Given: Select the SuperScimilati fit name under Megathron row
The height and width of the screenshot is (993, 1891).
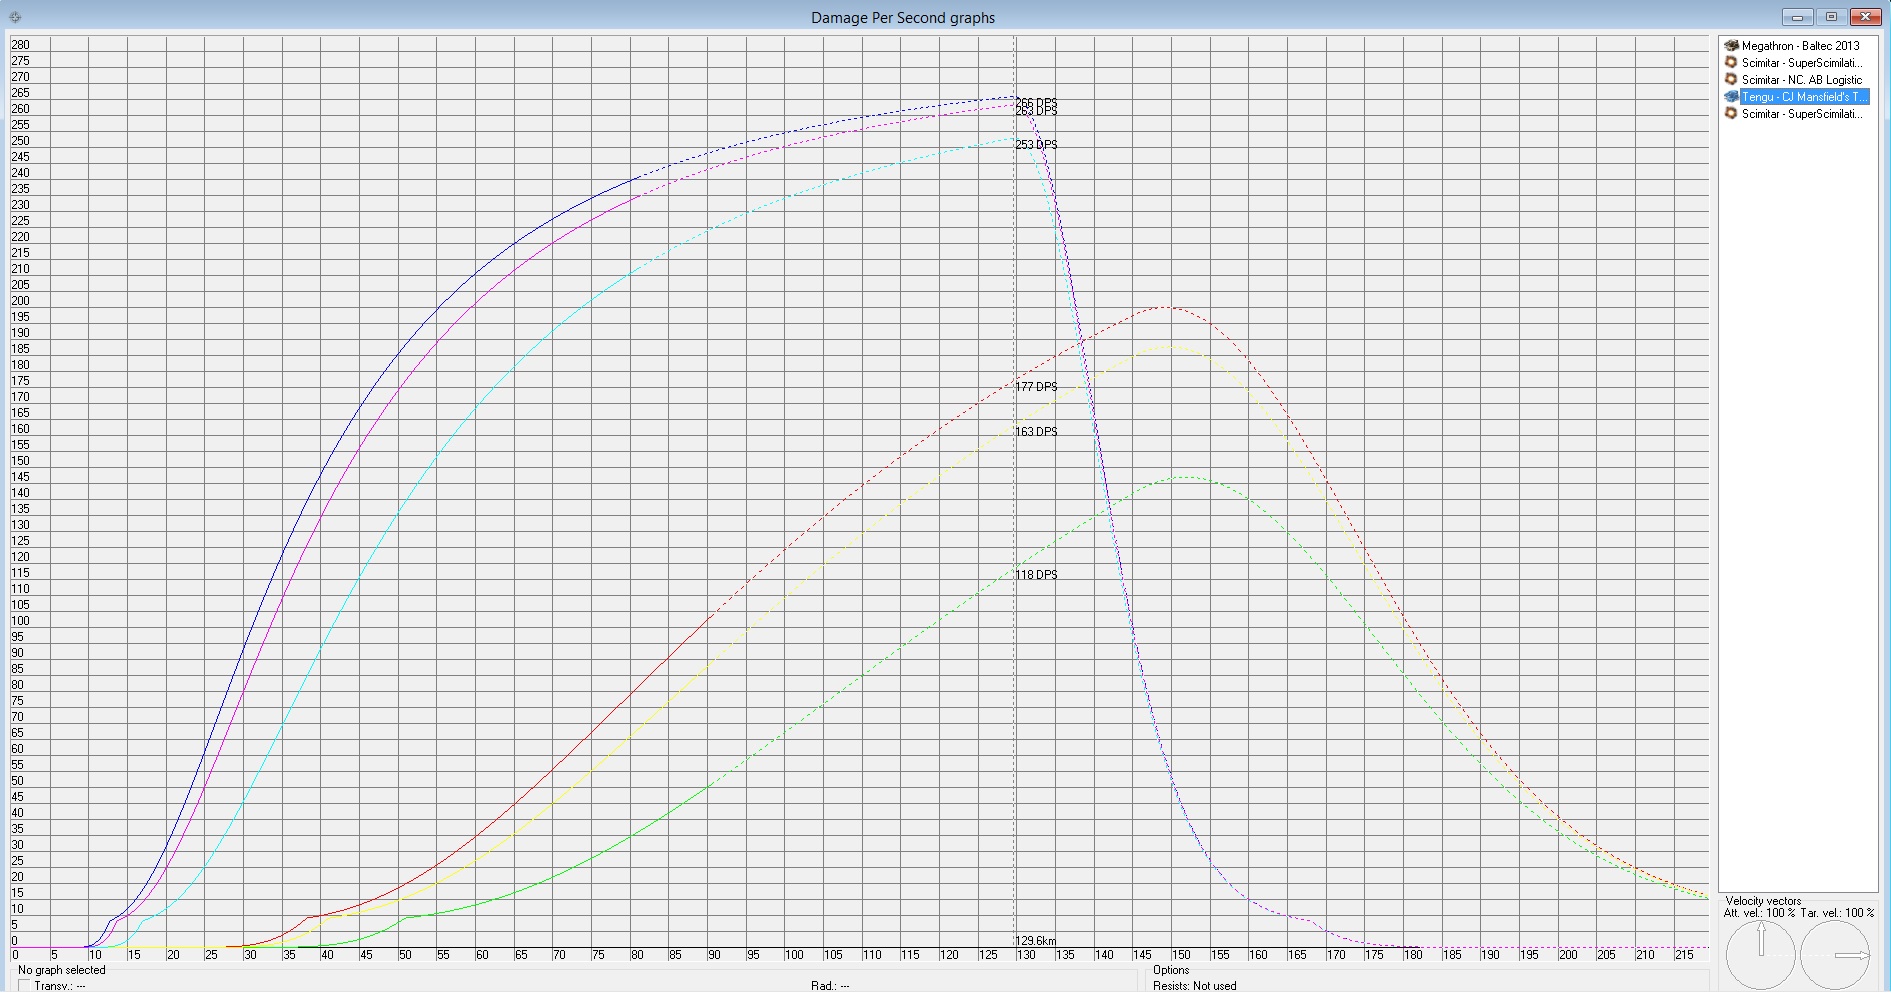Looking at the screenshot, I should point(1802,63).
